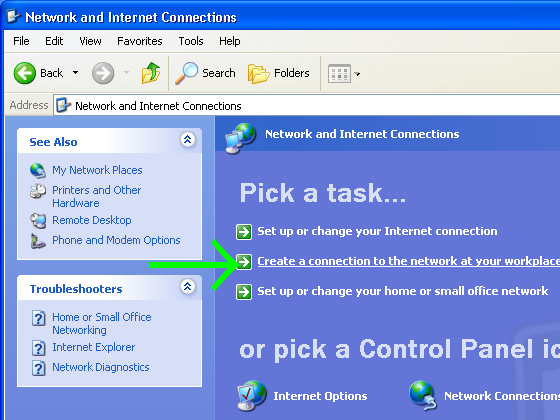Click the Up folder icon in toolbar
Viewport: 560px width, 420px height.
pos(151,73)
